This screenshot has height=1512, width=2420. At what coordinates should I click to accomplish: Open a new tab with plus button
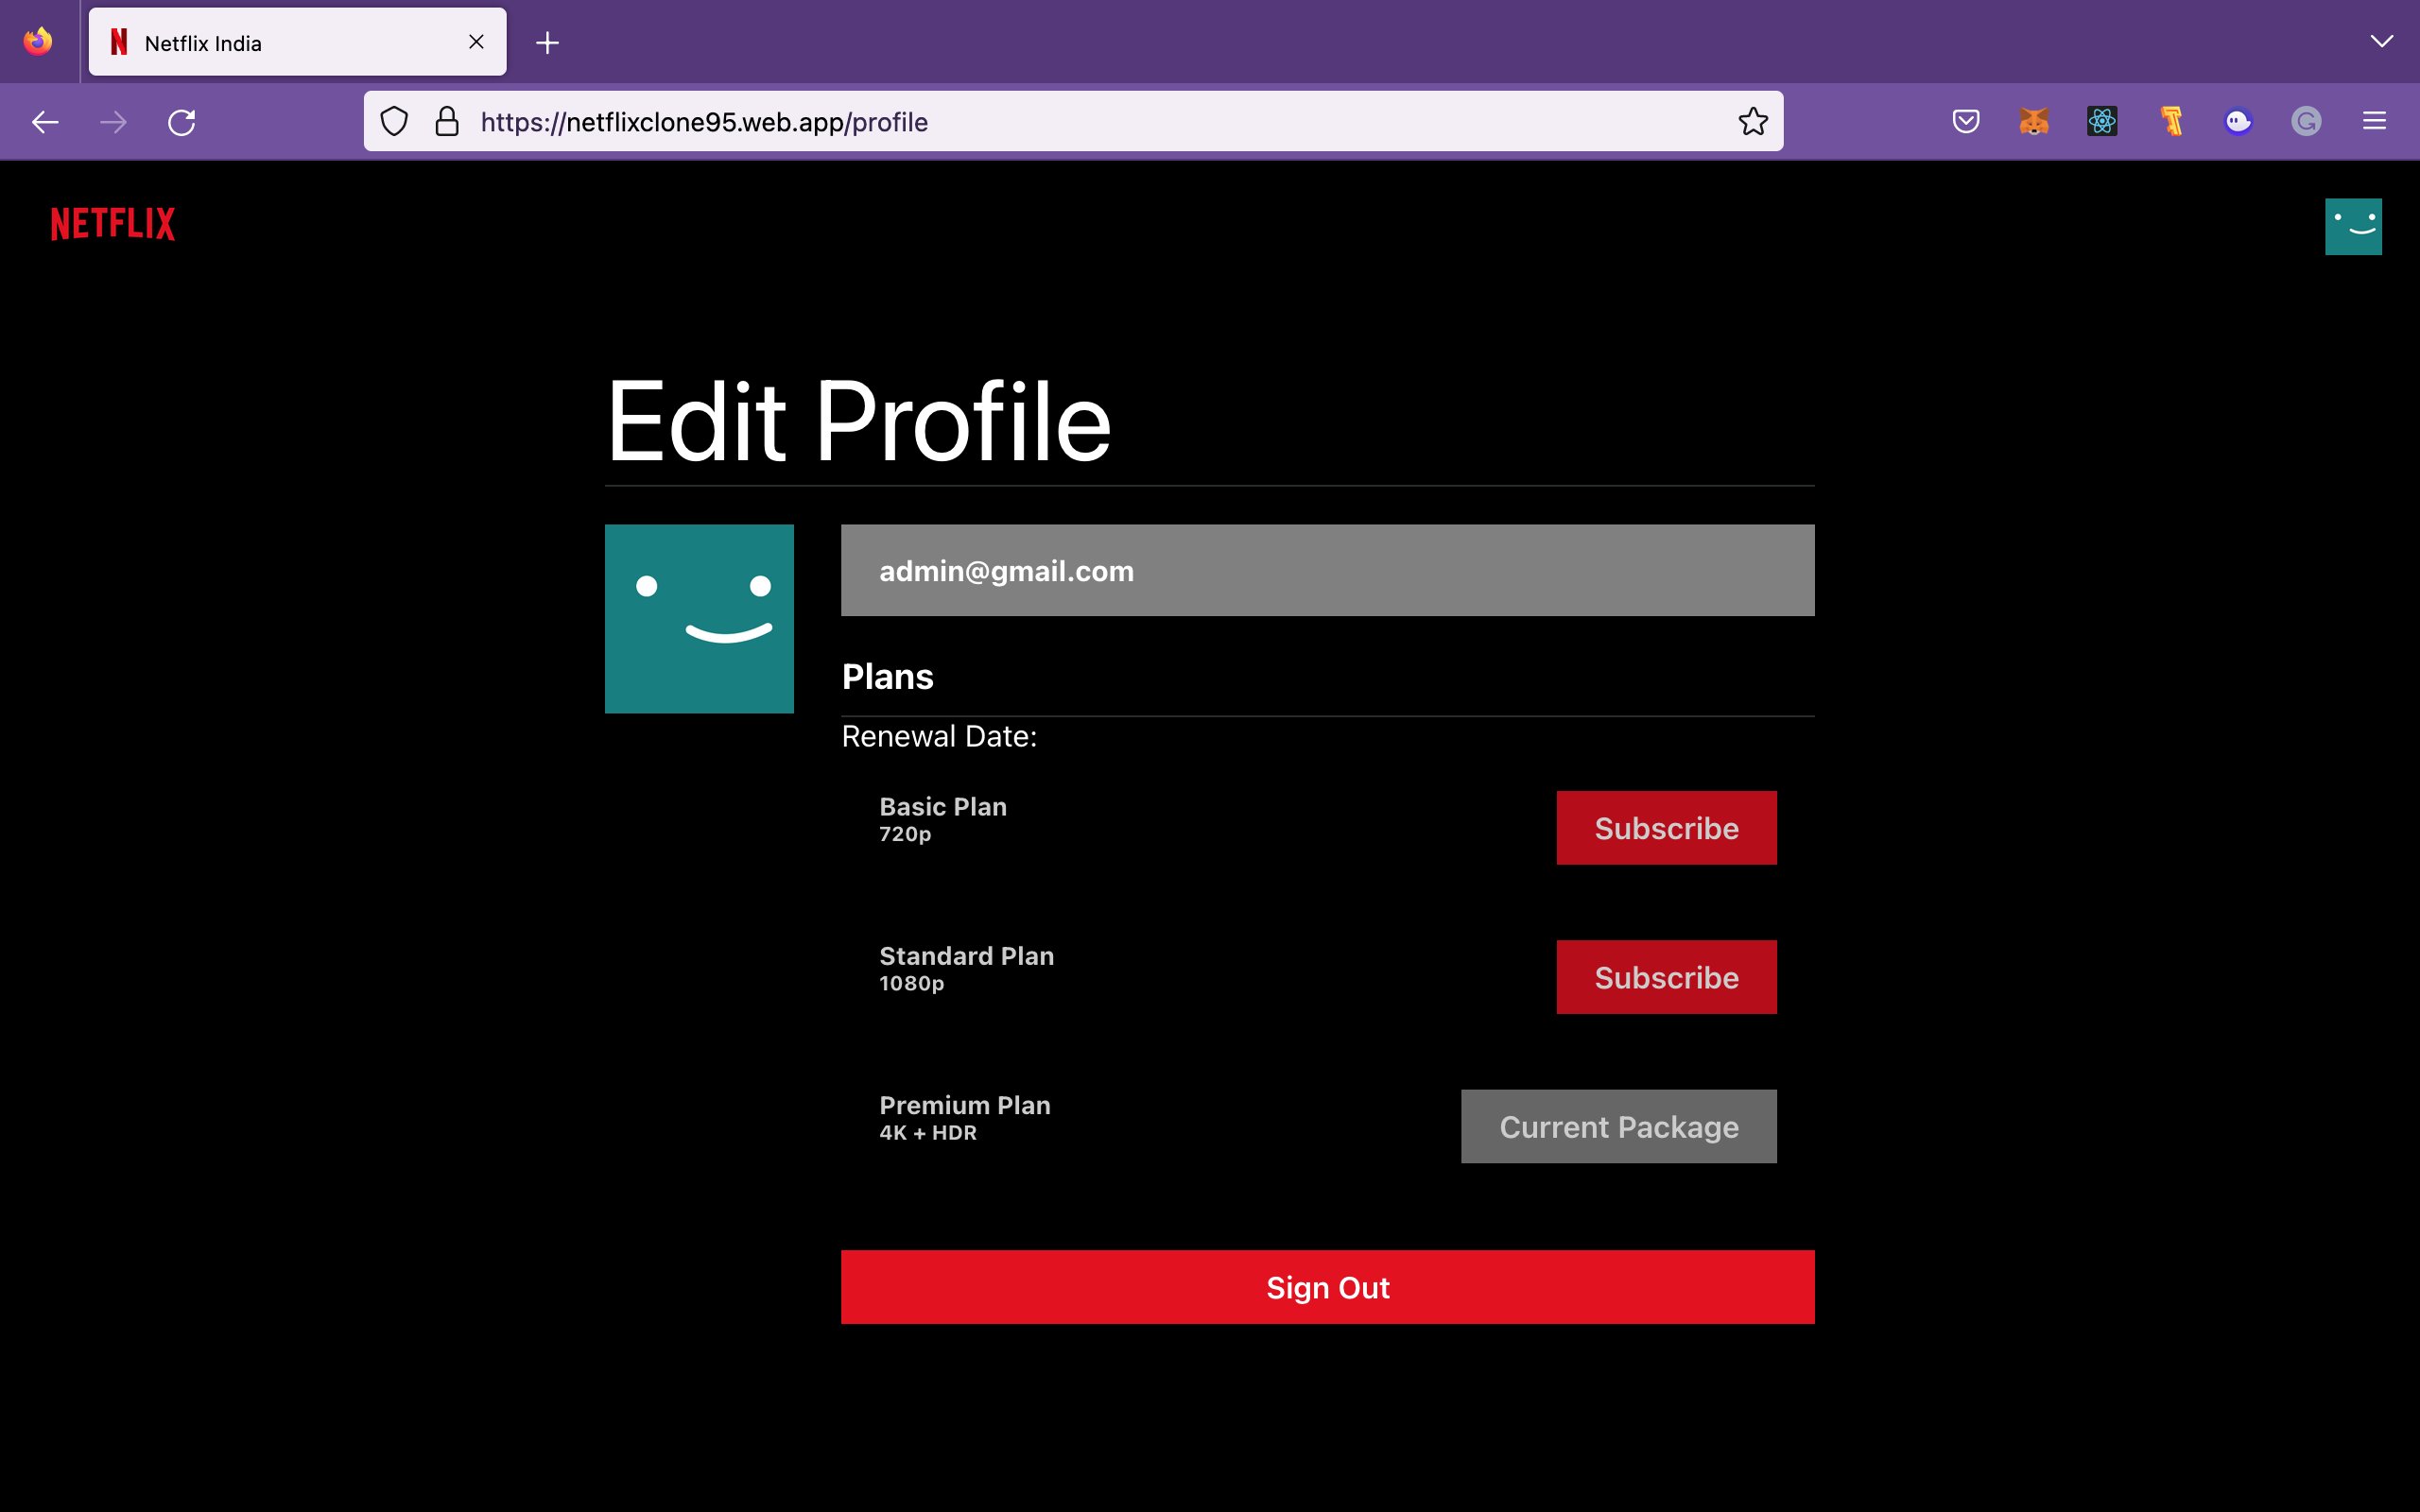point(547,42)
